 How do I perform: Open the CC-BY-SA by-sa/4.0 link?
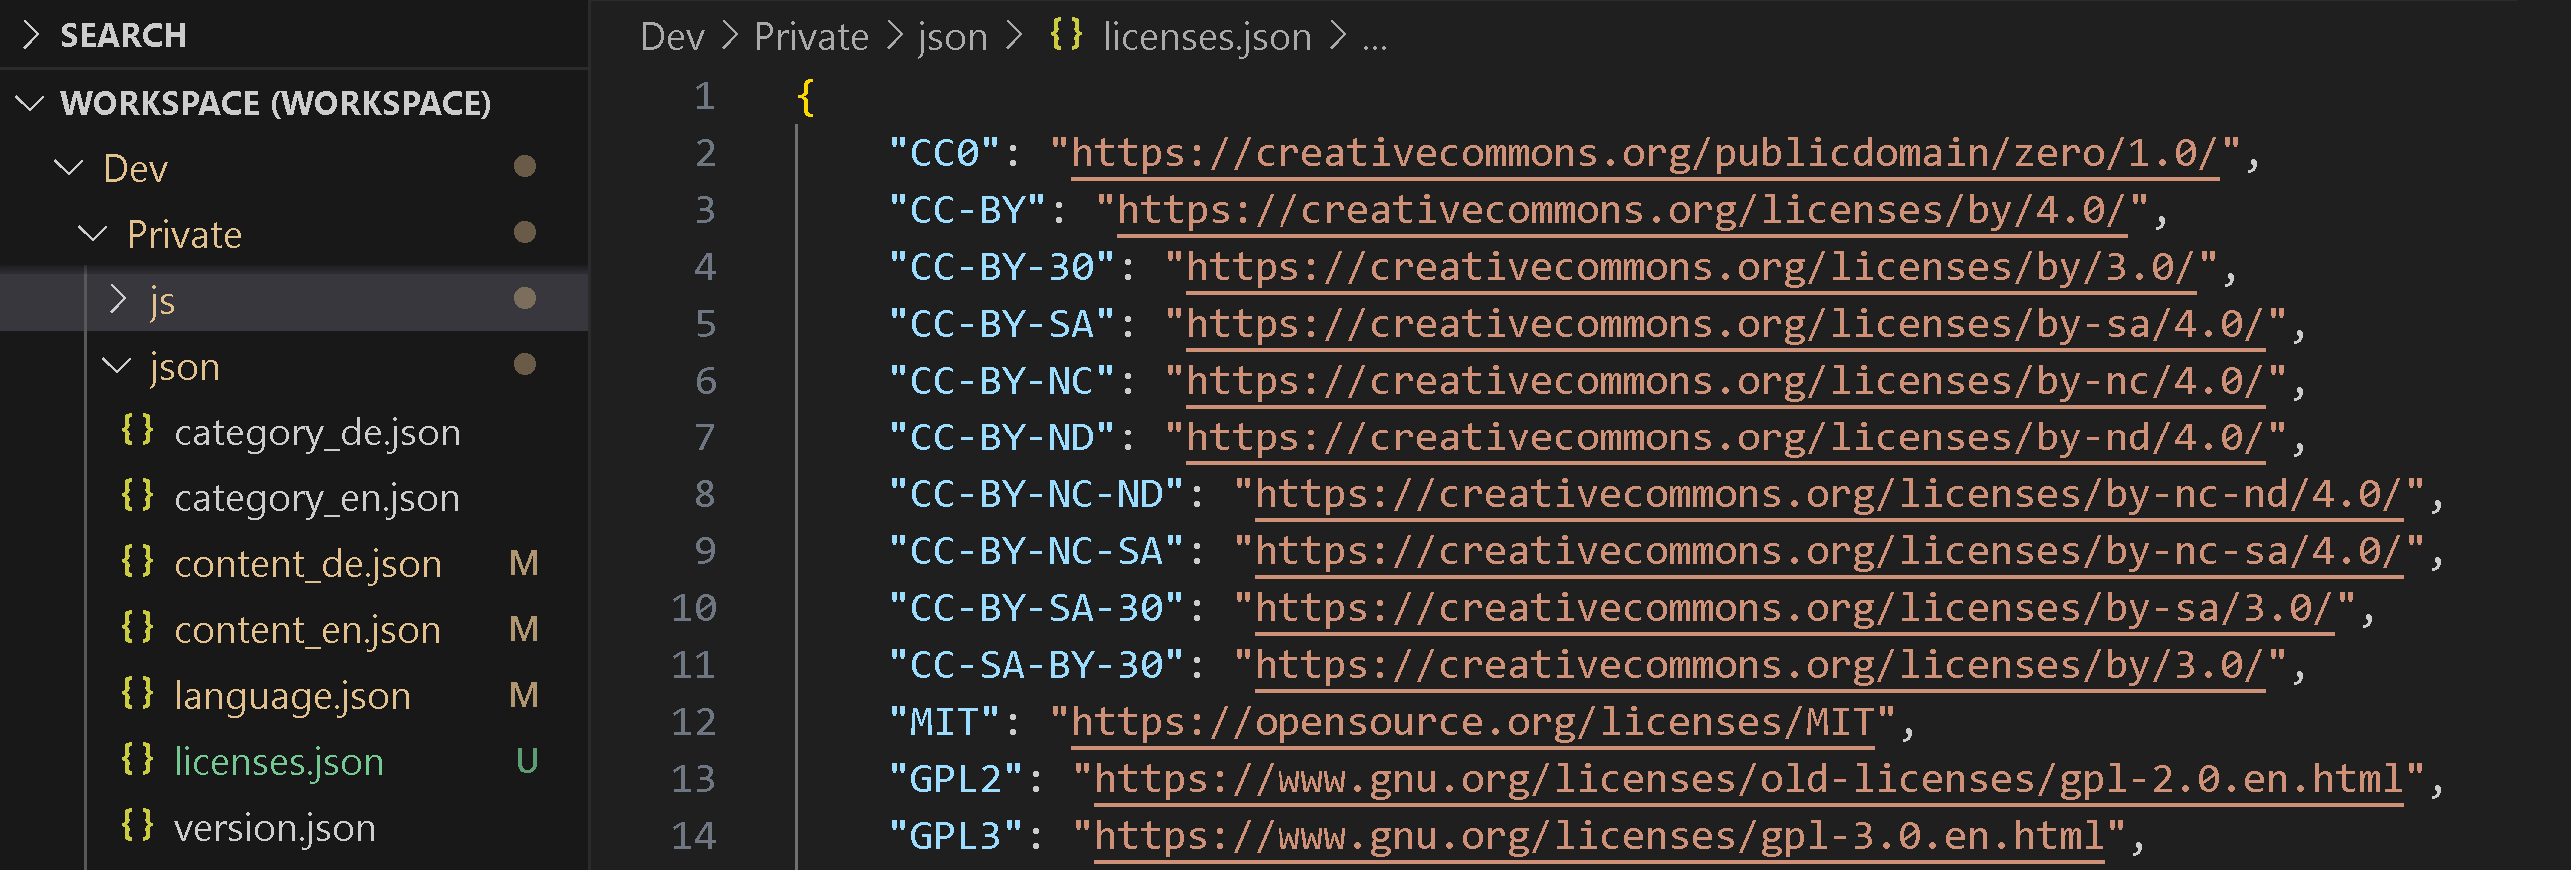1725,324
